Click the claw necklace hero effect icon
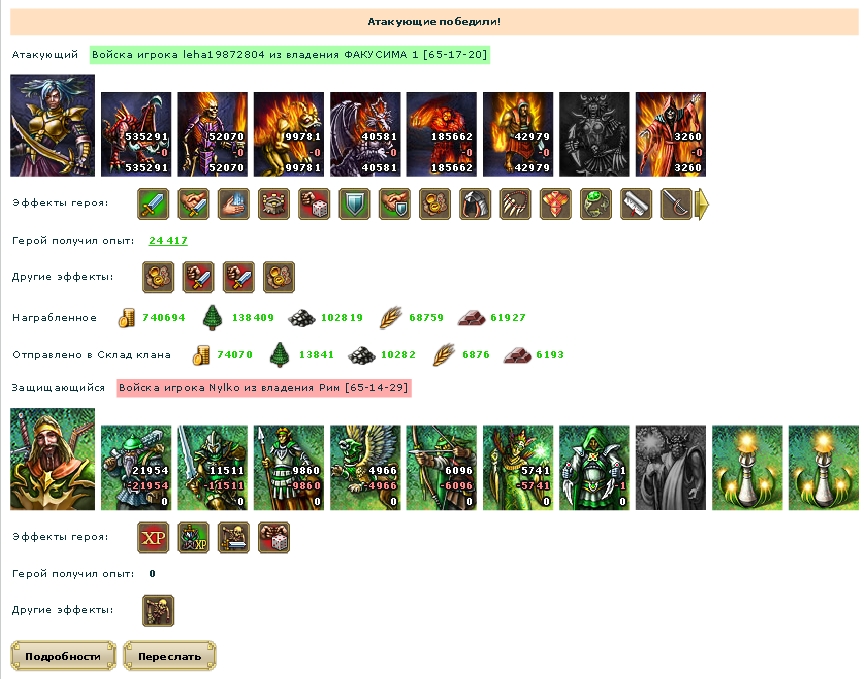Viewport: 865px width, 679px height. click(515, 204)
